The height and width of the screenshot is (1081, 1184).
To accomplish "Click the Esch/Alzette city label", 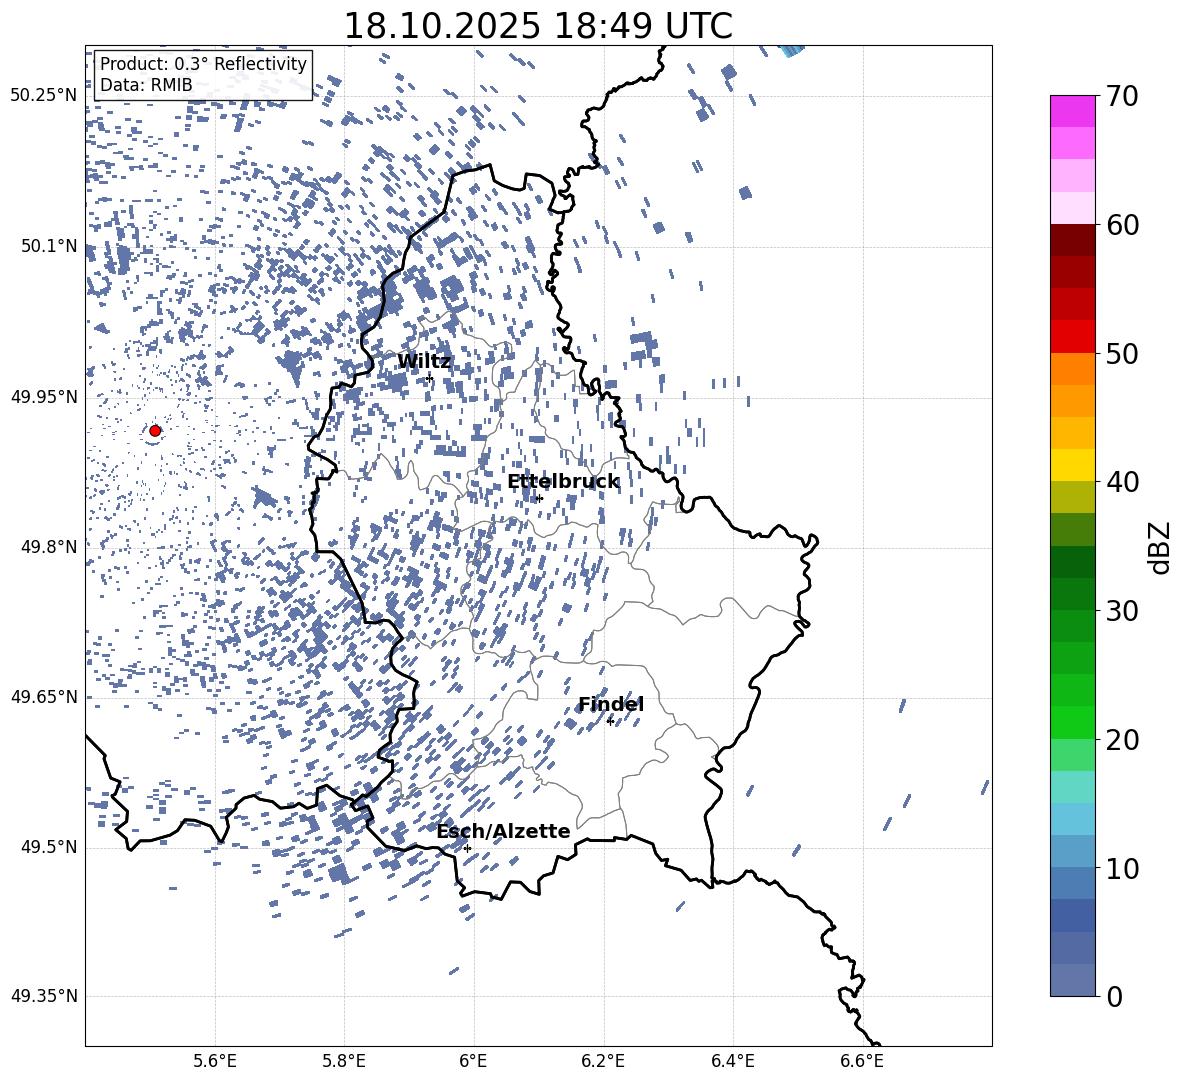I will 503,831.
